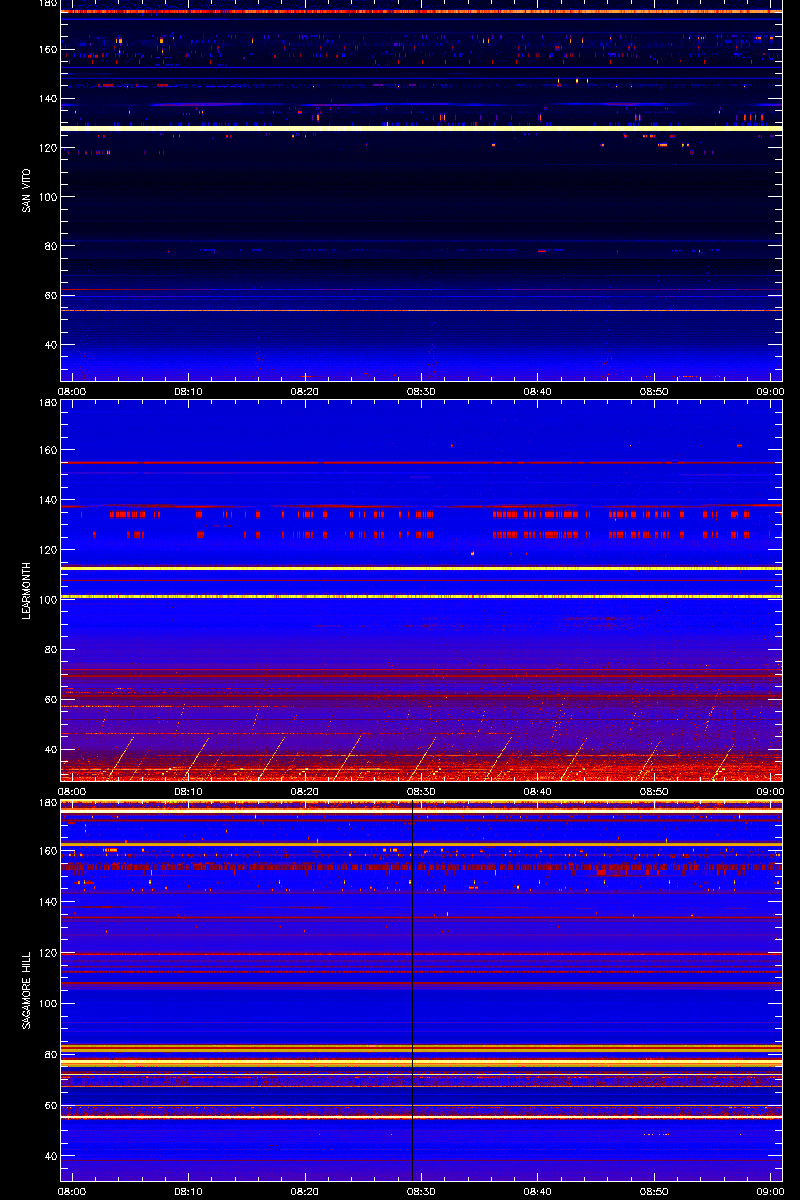Viewport: 800px width, 1200px height.
Task: Pick the 160 tick on Learmonth axis
Action: click(x=49, y=450)
